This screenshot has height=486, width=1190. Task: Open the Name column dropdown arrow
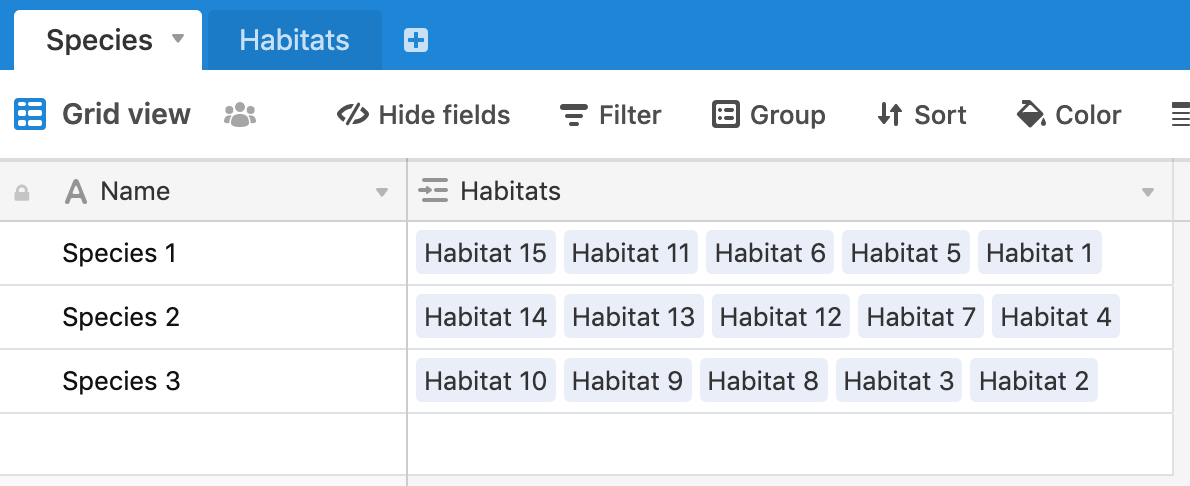(382, 193)
